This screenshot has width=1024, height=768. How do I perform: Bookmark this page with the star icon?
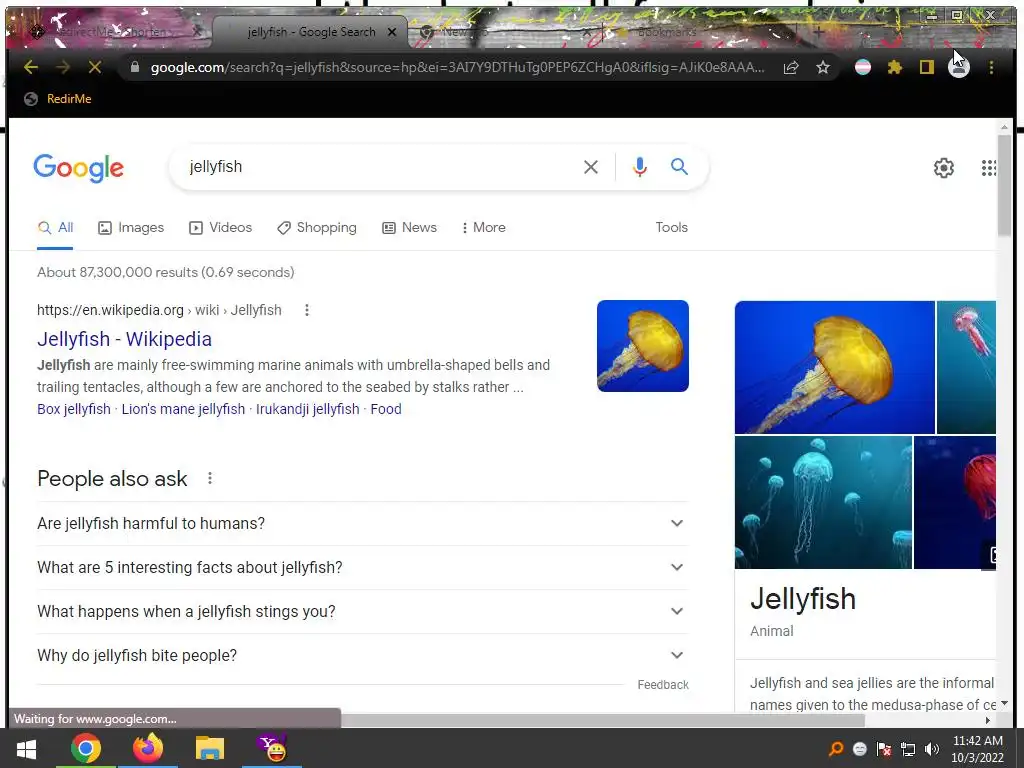coord(823,67)
